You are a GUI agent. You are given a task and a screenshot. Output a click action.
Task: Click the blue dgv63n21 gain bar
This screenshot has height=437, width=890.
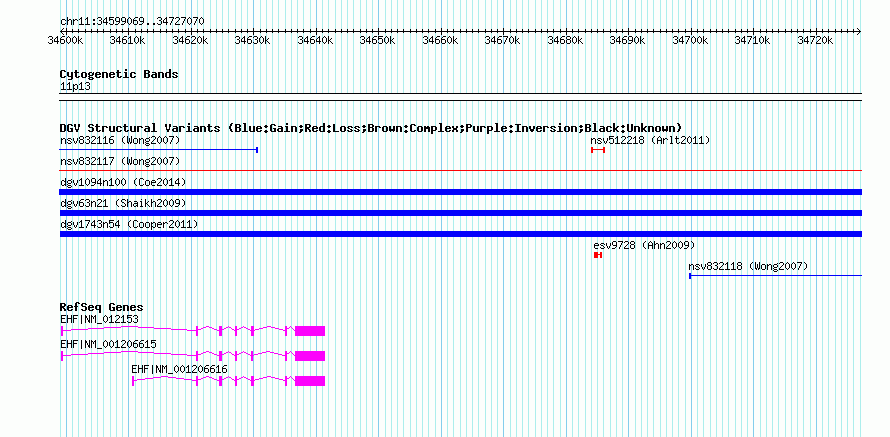pos(460,213)
